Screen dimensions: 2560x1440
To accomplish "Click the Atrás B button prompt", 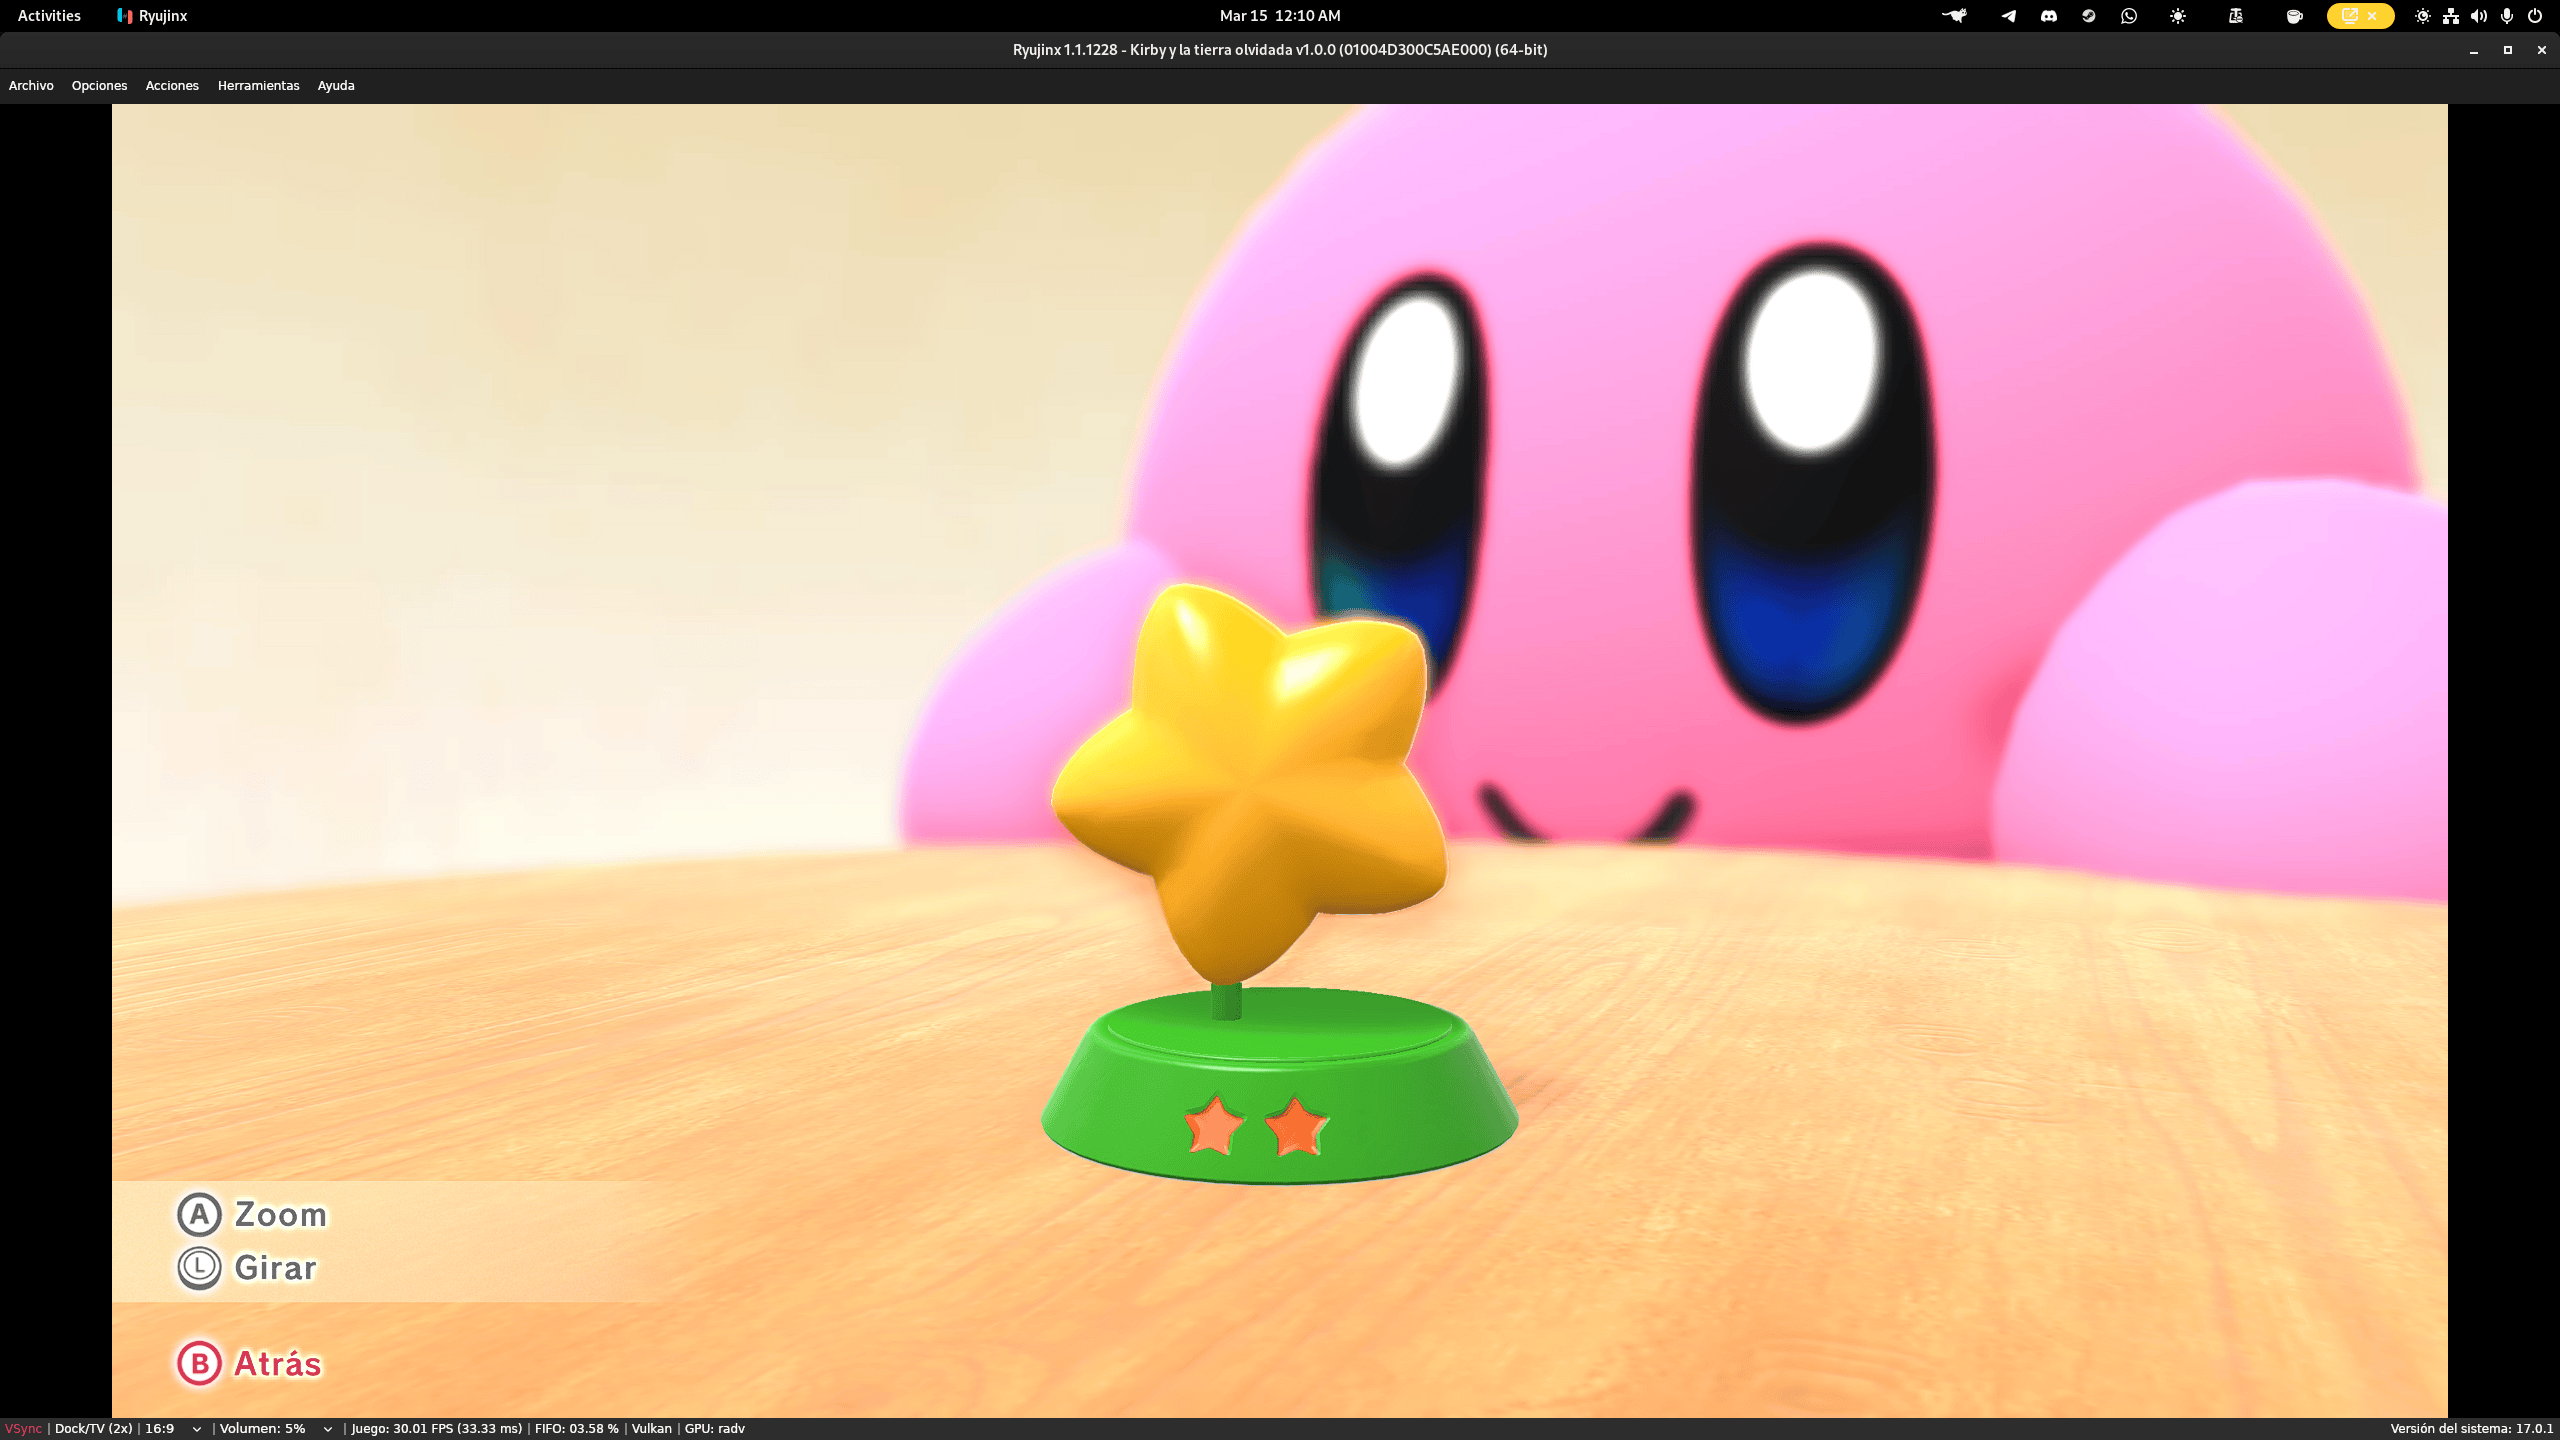I will point(250,1364).
